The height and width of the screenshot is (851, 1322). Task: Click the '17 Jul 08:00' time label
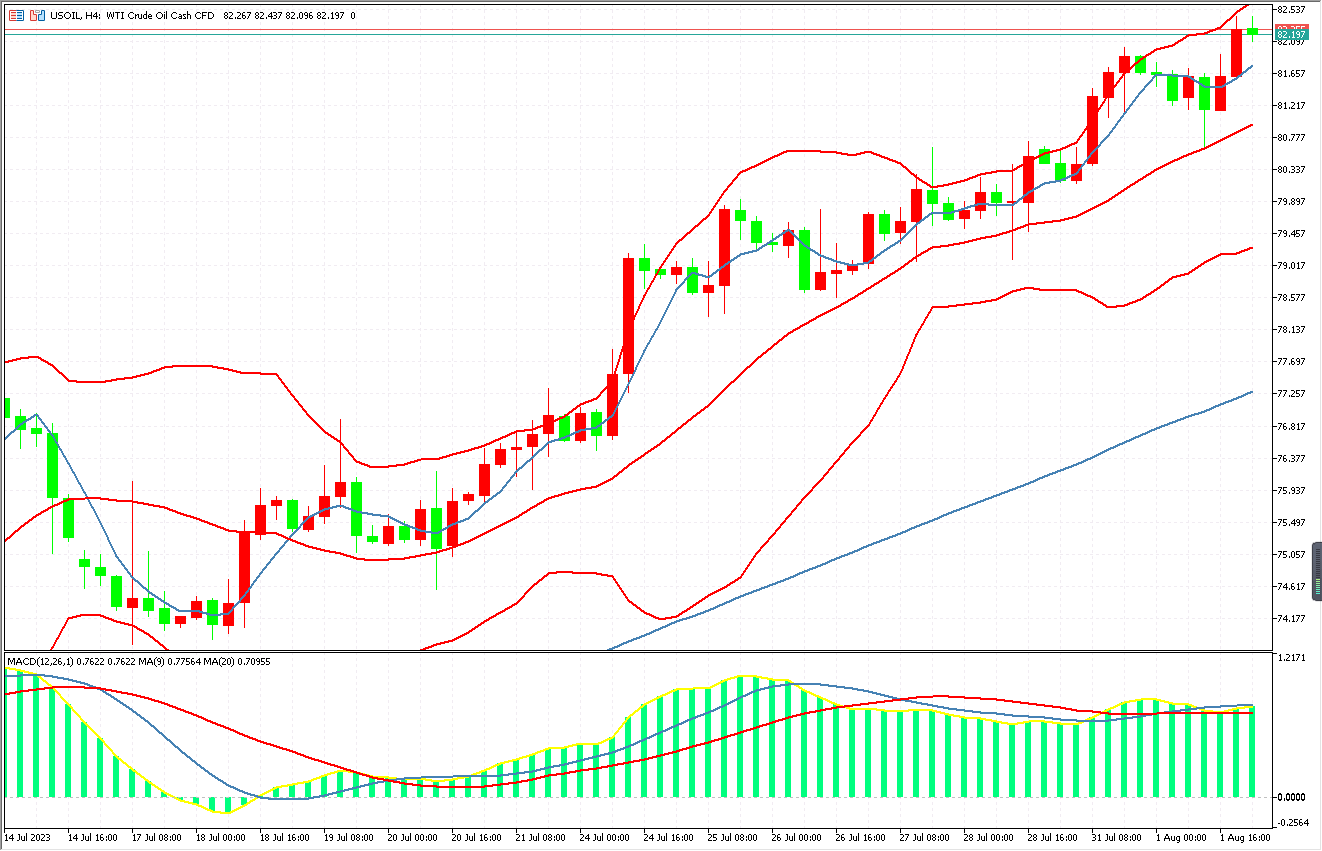point(157,837)
